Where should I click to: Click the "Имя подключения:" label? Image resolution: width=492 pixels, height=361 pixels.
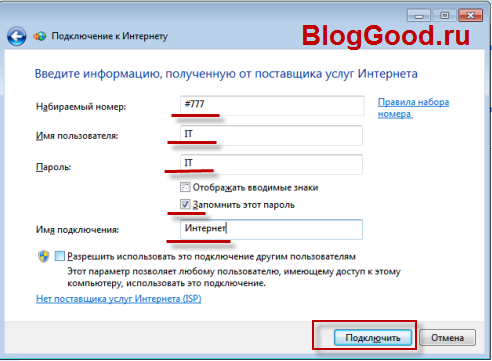(x=77, y=230)
